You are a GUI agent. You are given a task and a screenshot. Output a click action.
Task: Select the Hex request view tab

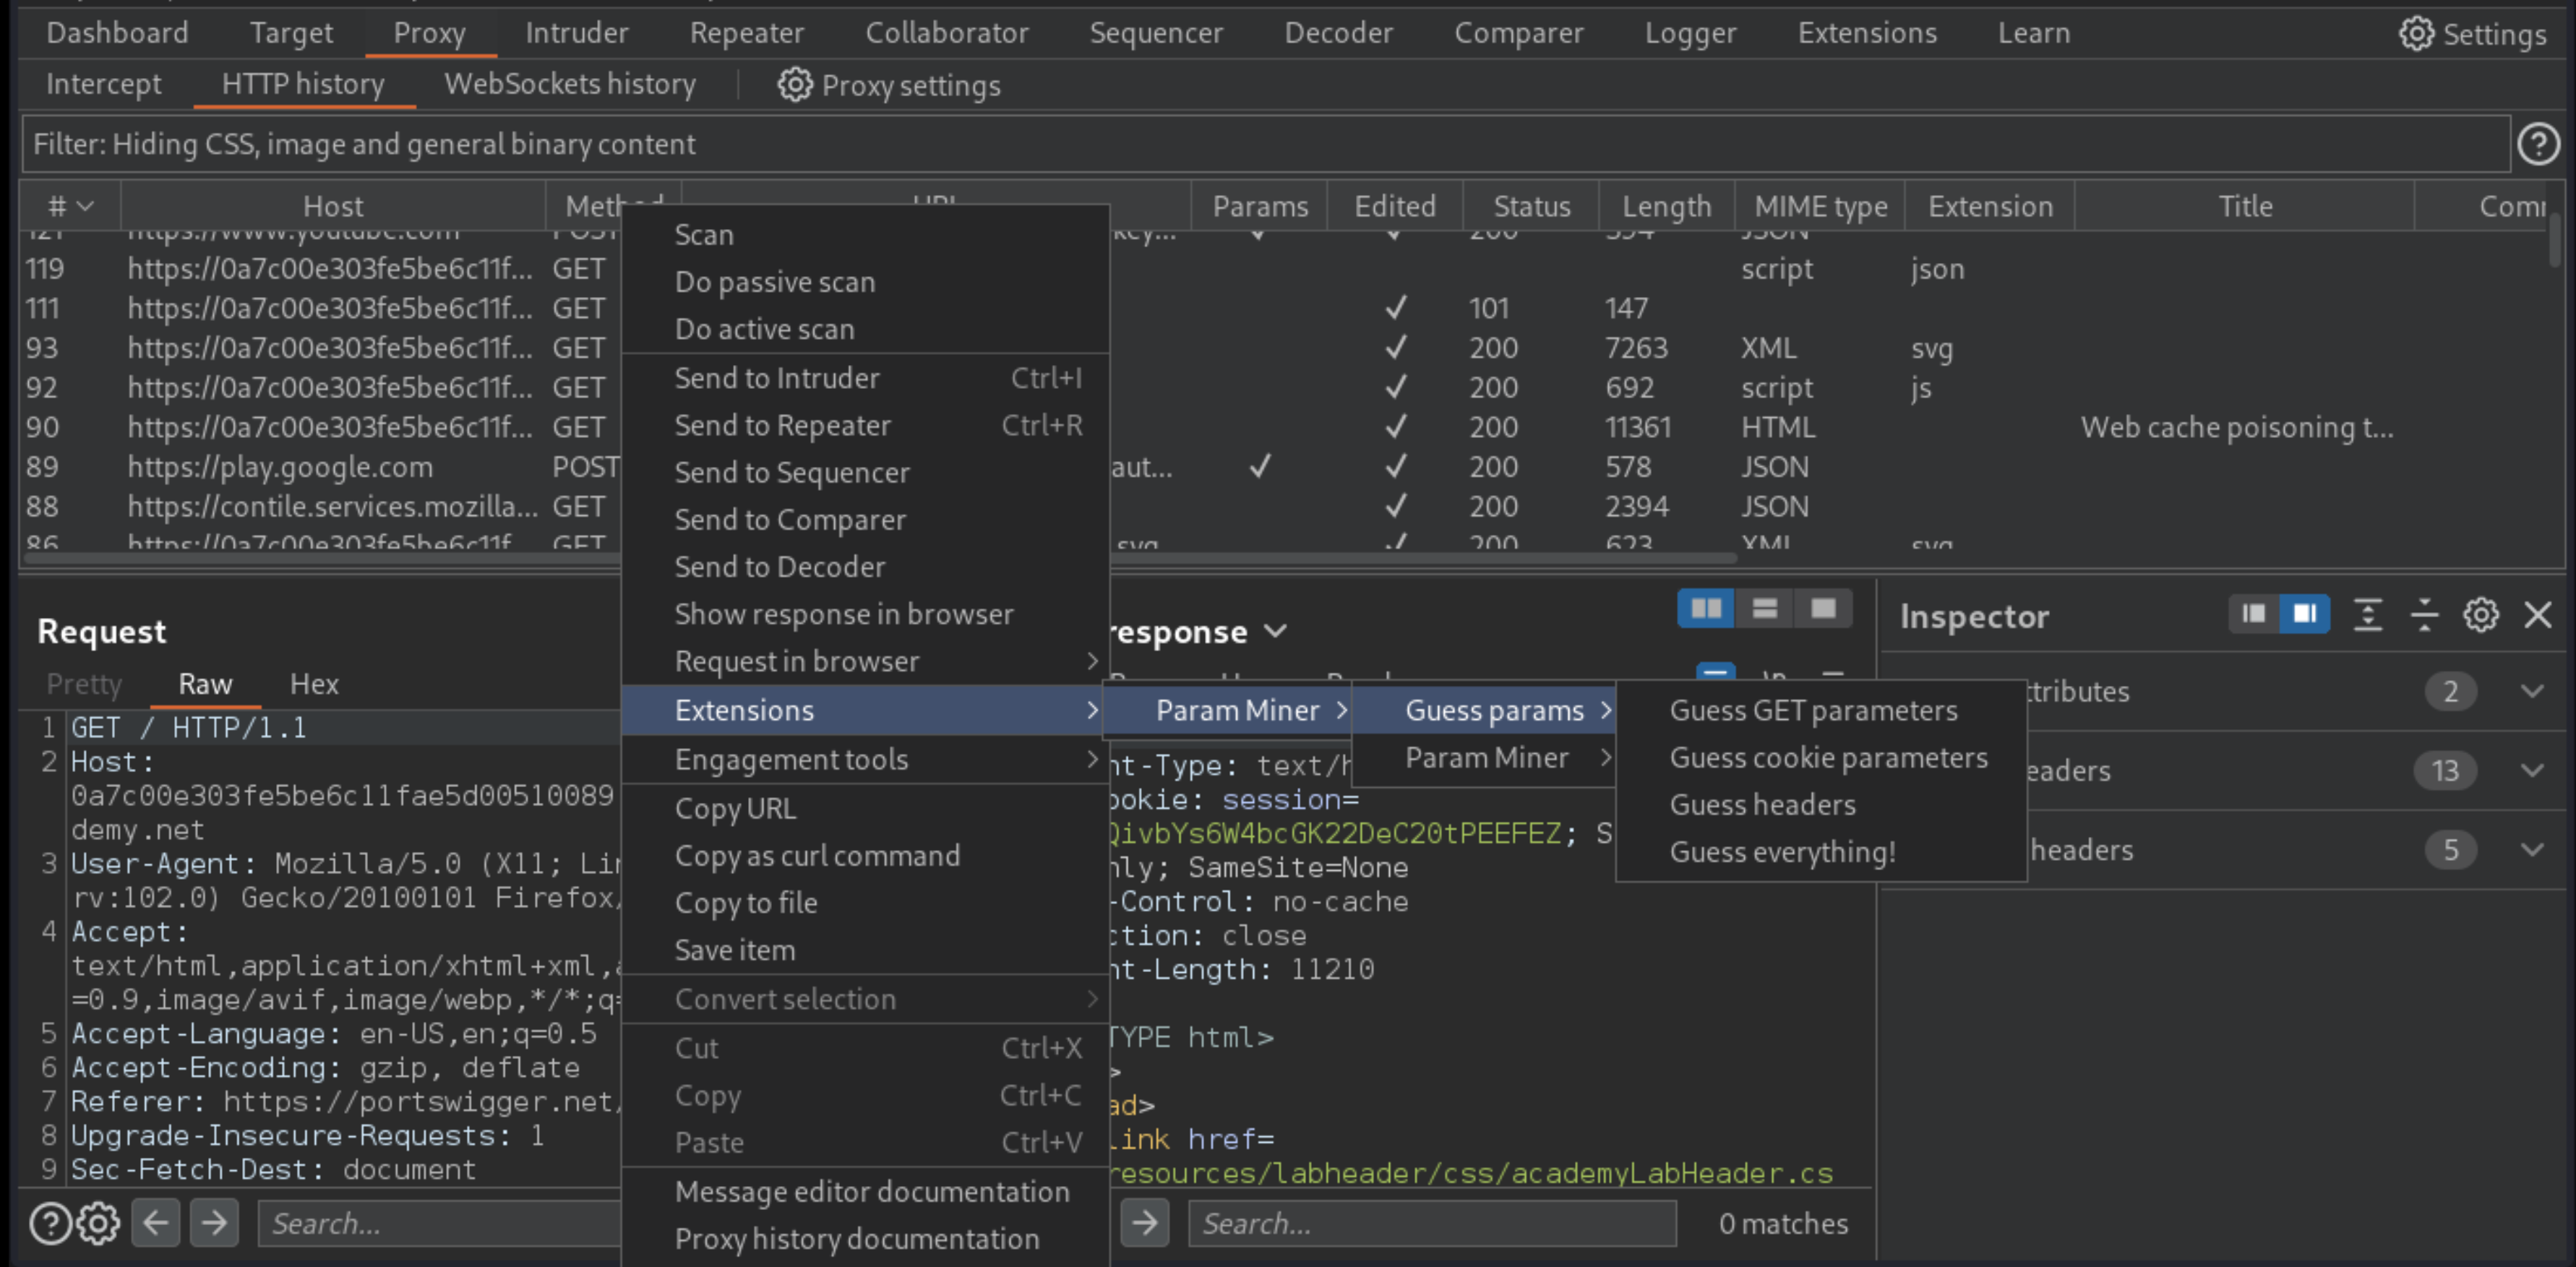314,684
